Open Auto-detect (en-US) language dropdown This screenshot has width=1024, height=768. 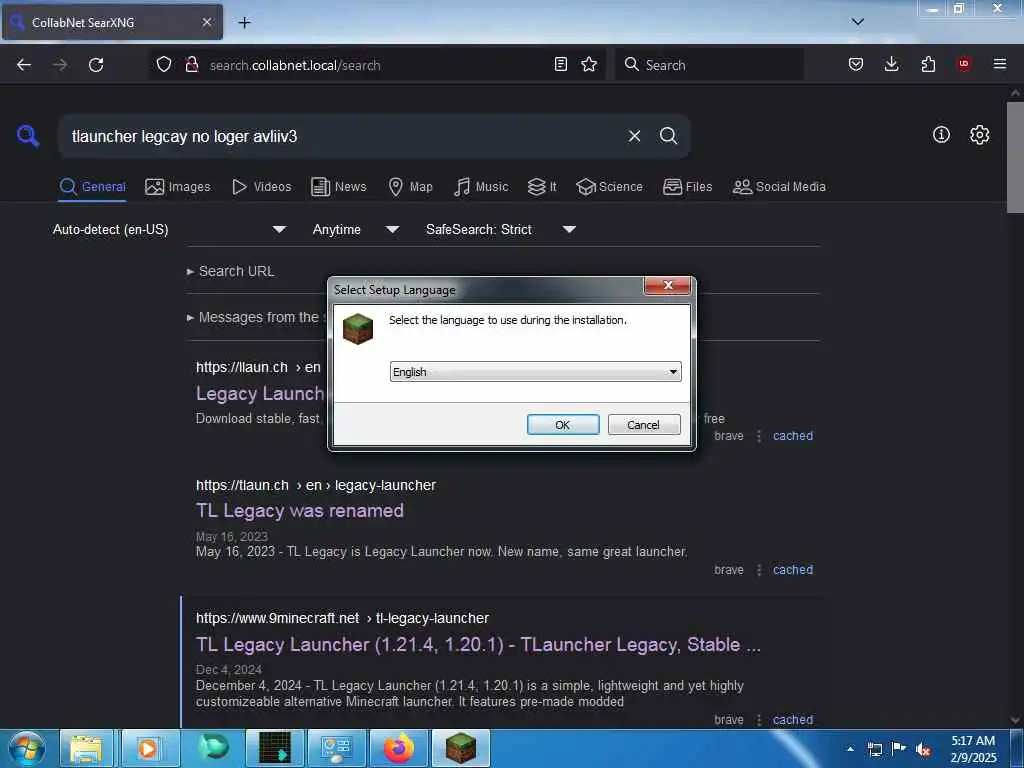pos(169,229)
